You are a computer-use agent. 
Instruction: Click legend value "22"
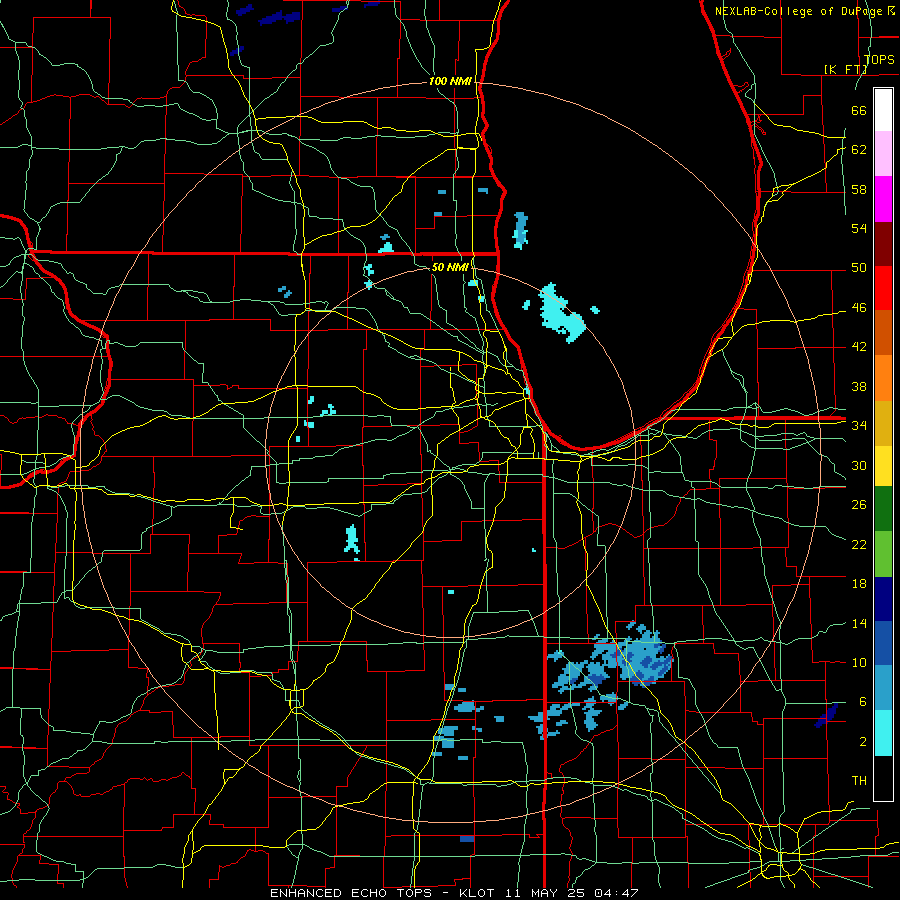pos(859,544)
